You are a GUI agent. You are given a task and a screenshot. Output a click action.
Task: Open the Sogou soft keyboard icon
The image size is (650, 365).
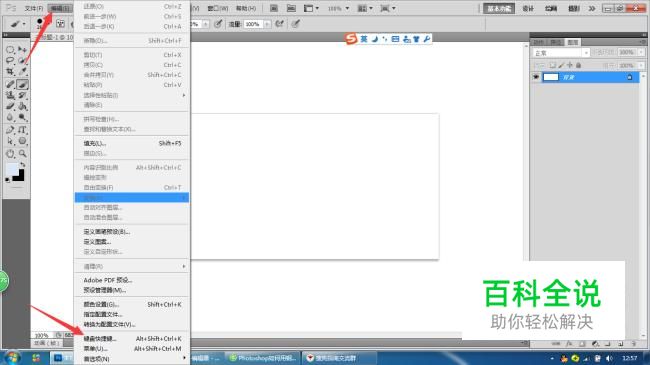(395, 39)
